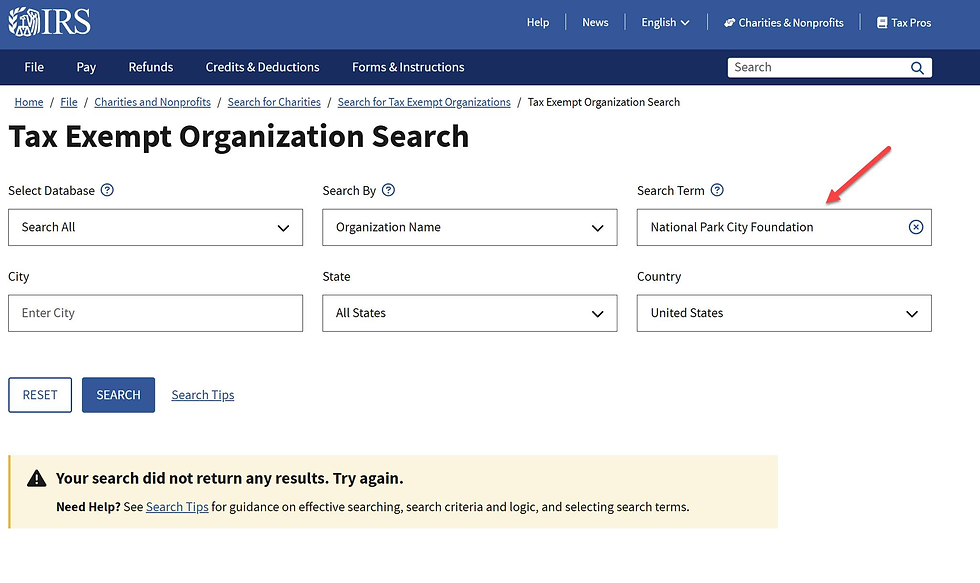Select the Credits & Deductions menu item
The width and height of the screenshot is (980, 583).
pyautogui.click(x=262, y=67)
